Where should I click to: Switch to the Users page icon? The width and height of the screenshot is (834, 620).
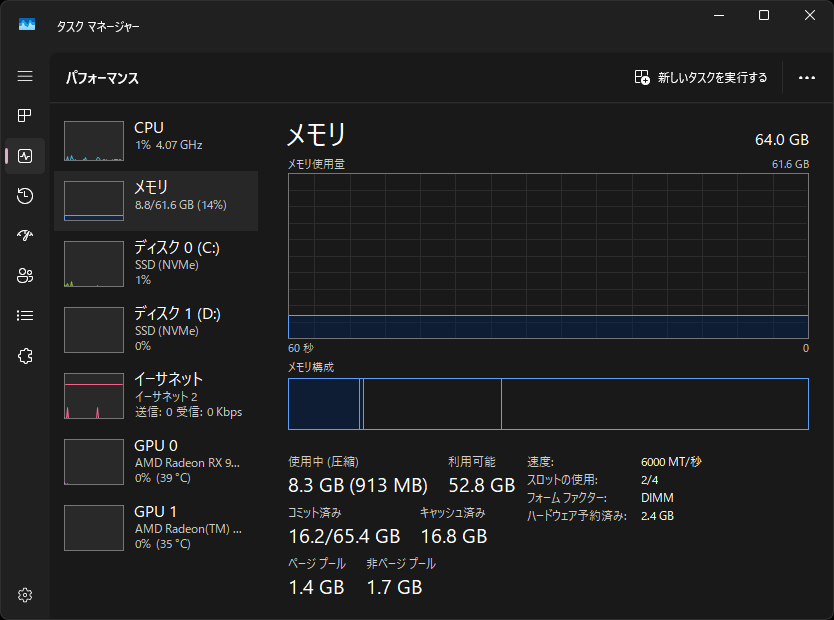25,276
